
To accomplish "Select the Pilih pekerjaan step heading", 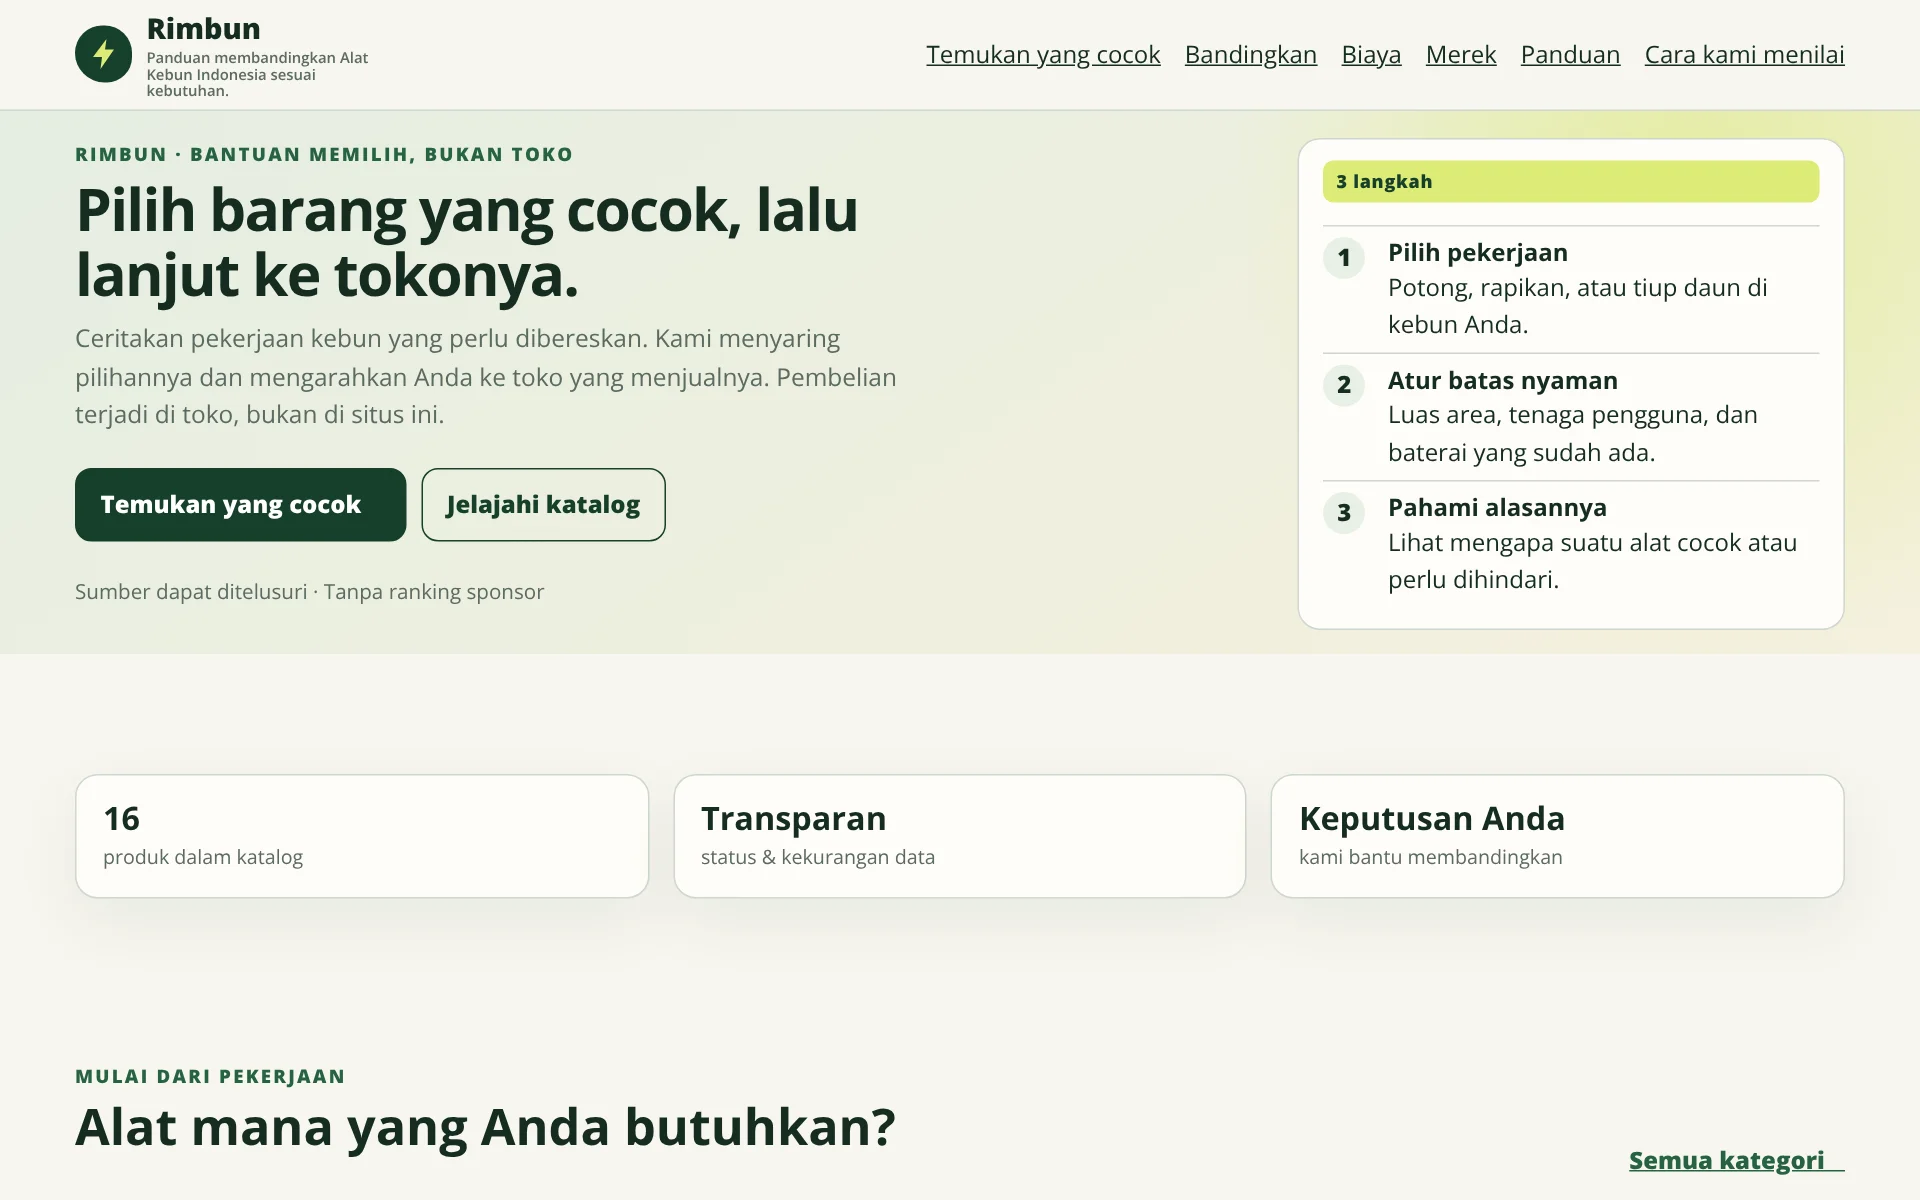I will point(1477,252).
